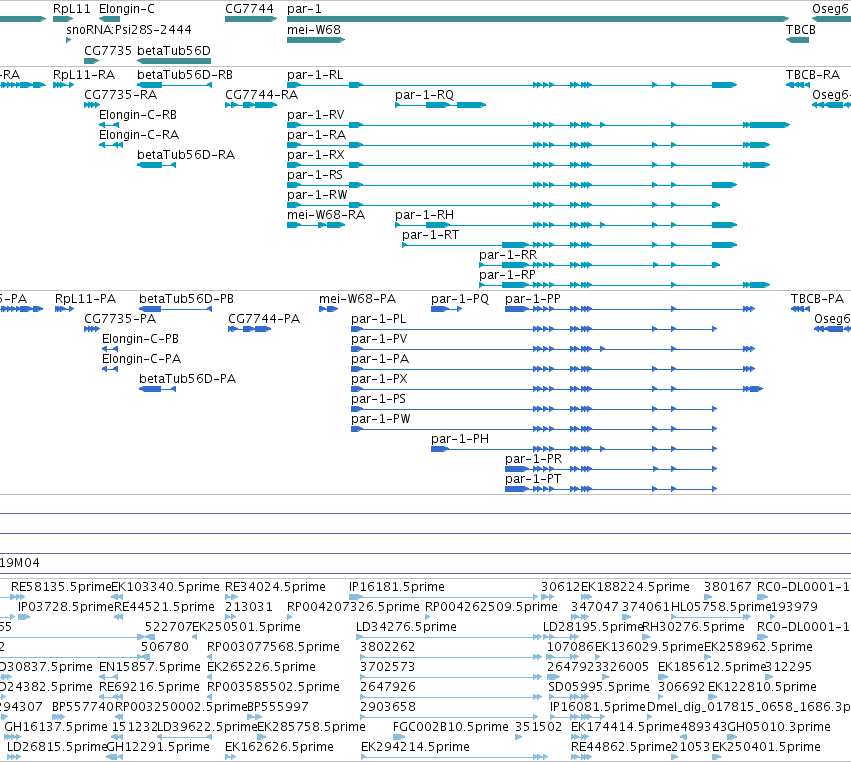Screen dimensions: 851x762
Task: Select protein RpL11-PA
Action: coord(64,309)
